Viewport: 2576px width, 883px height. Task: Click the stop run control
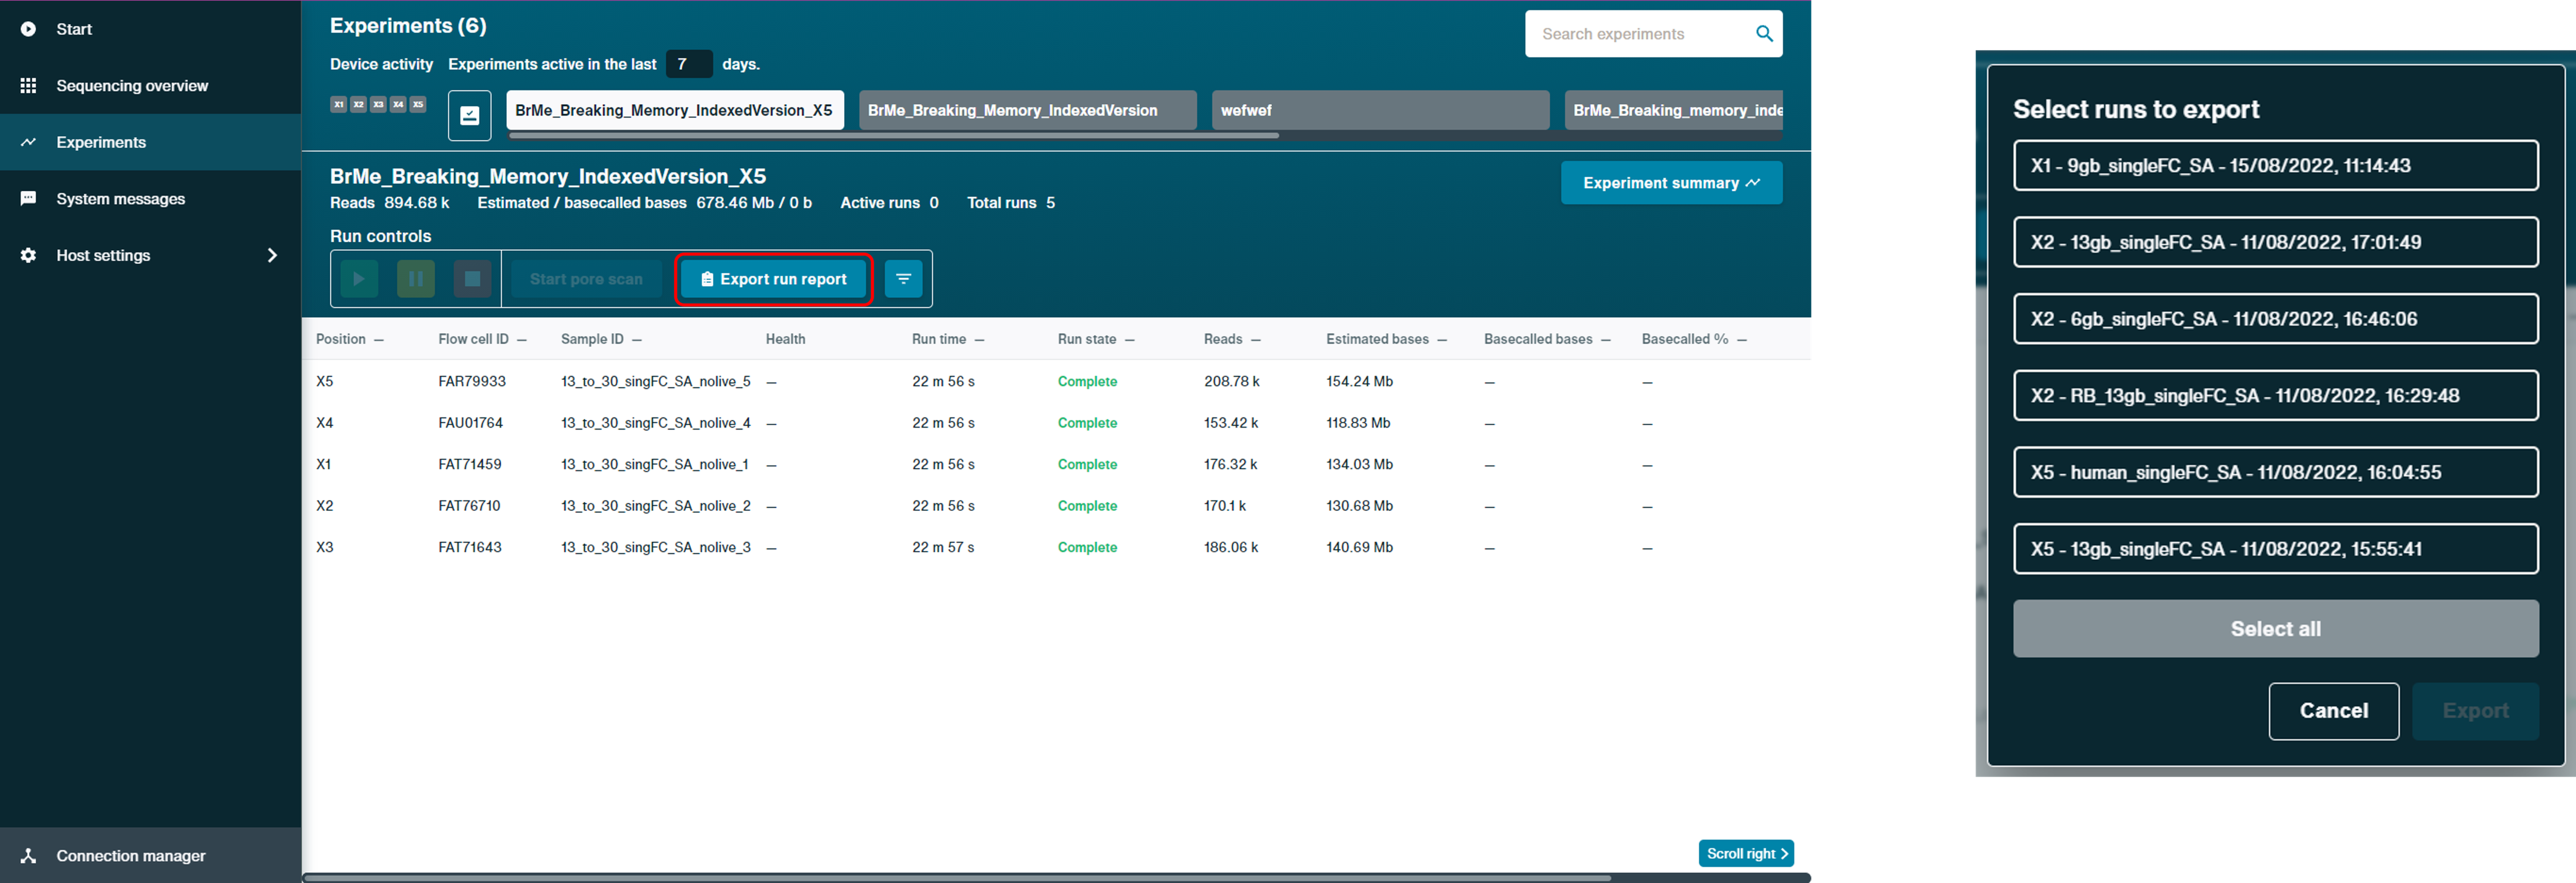[472, 279]
